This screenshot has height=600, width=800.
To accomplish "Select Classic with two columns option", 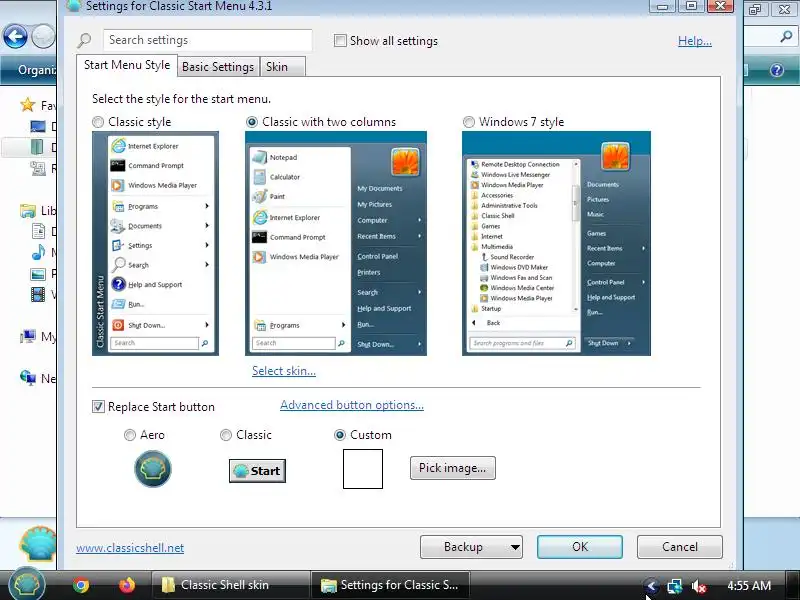I will pos(252,122).
